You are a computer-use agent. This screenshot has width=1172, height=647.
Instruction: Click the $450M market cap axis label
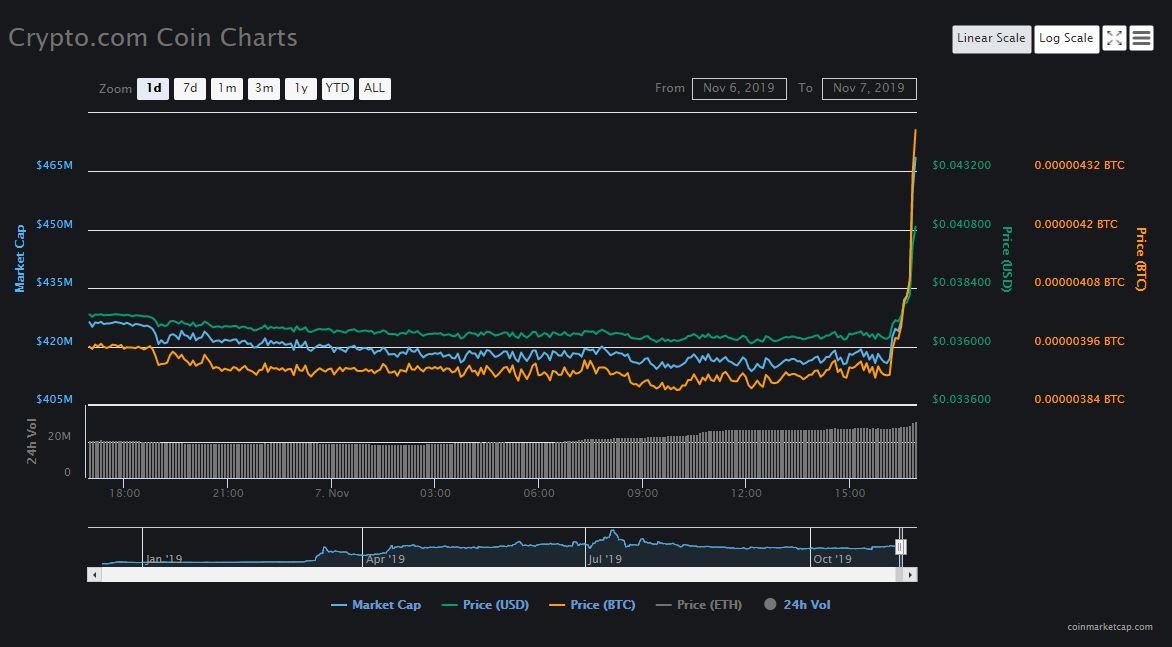click(x=55, y=224)
